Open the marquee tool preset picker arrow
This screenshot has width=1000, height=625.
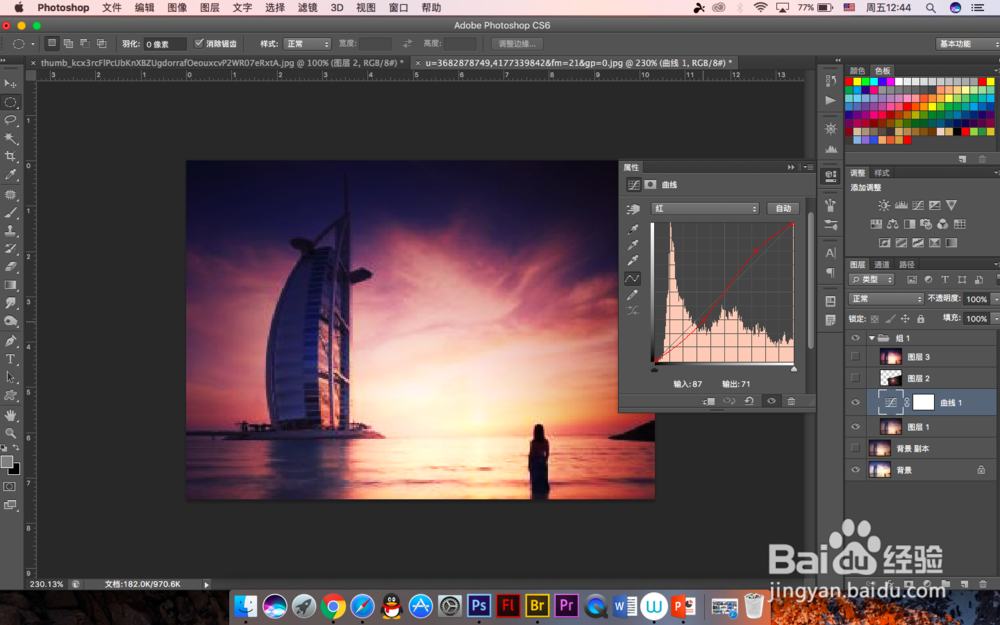(x=33, y=44)
